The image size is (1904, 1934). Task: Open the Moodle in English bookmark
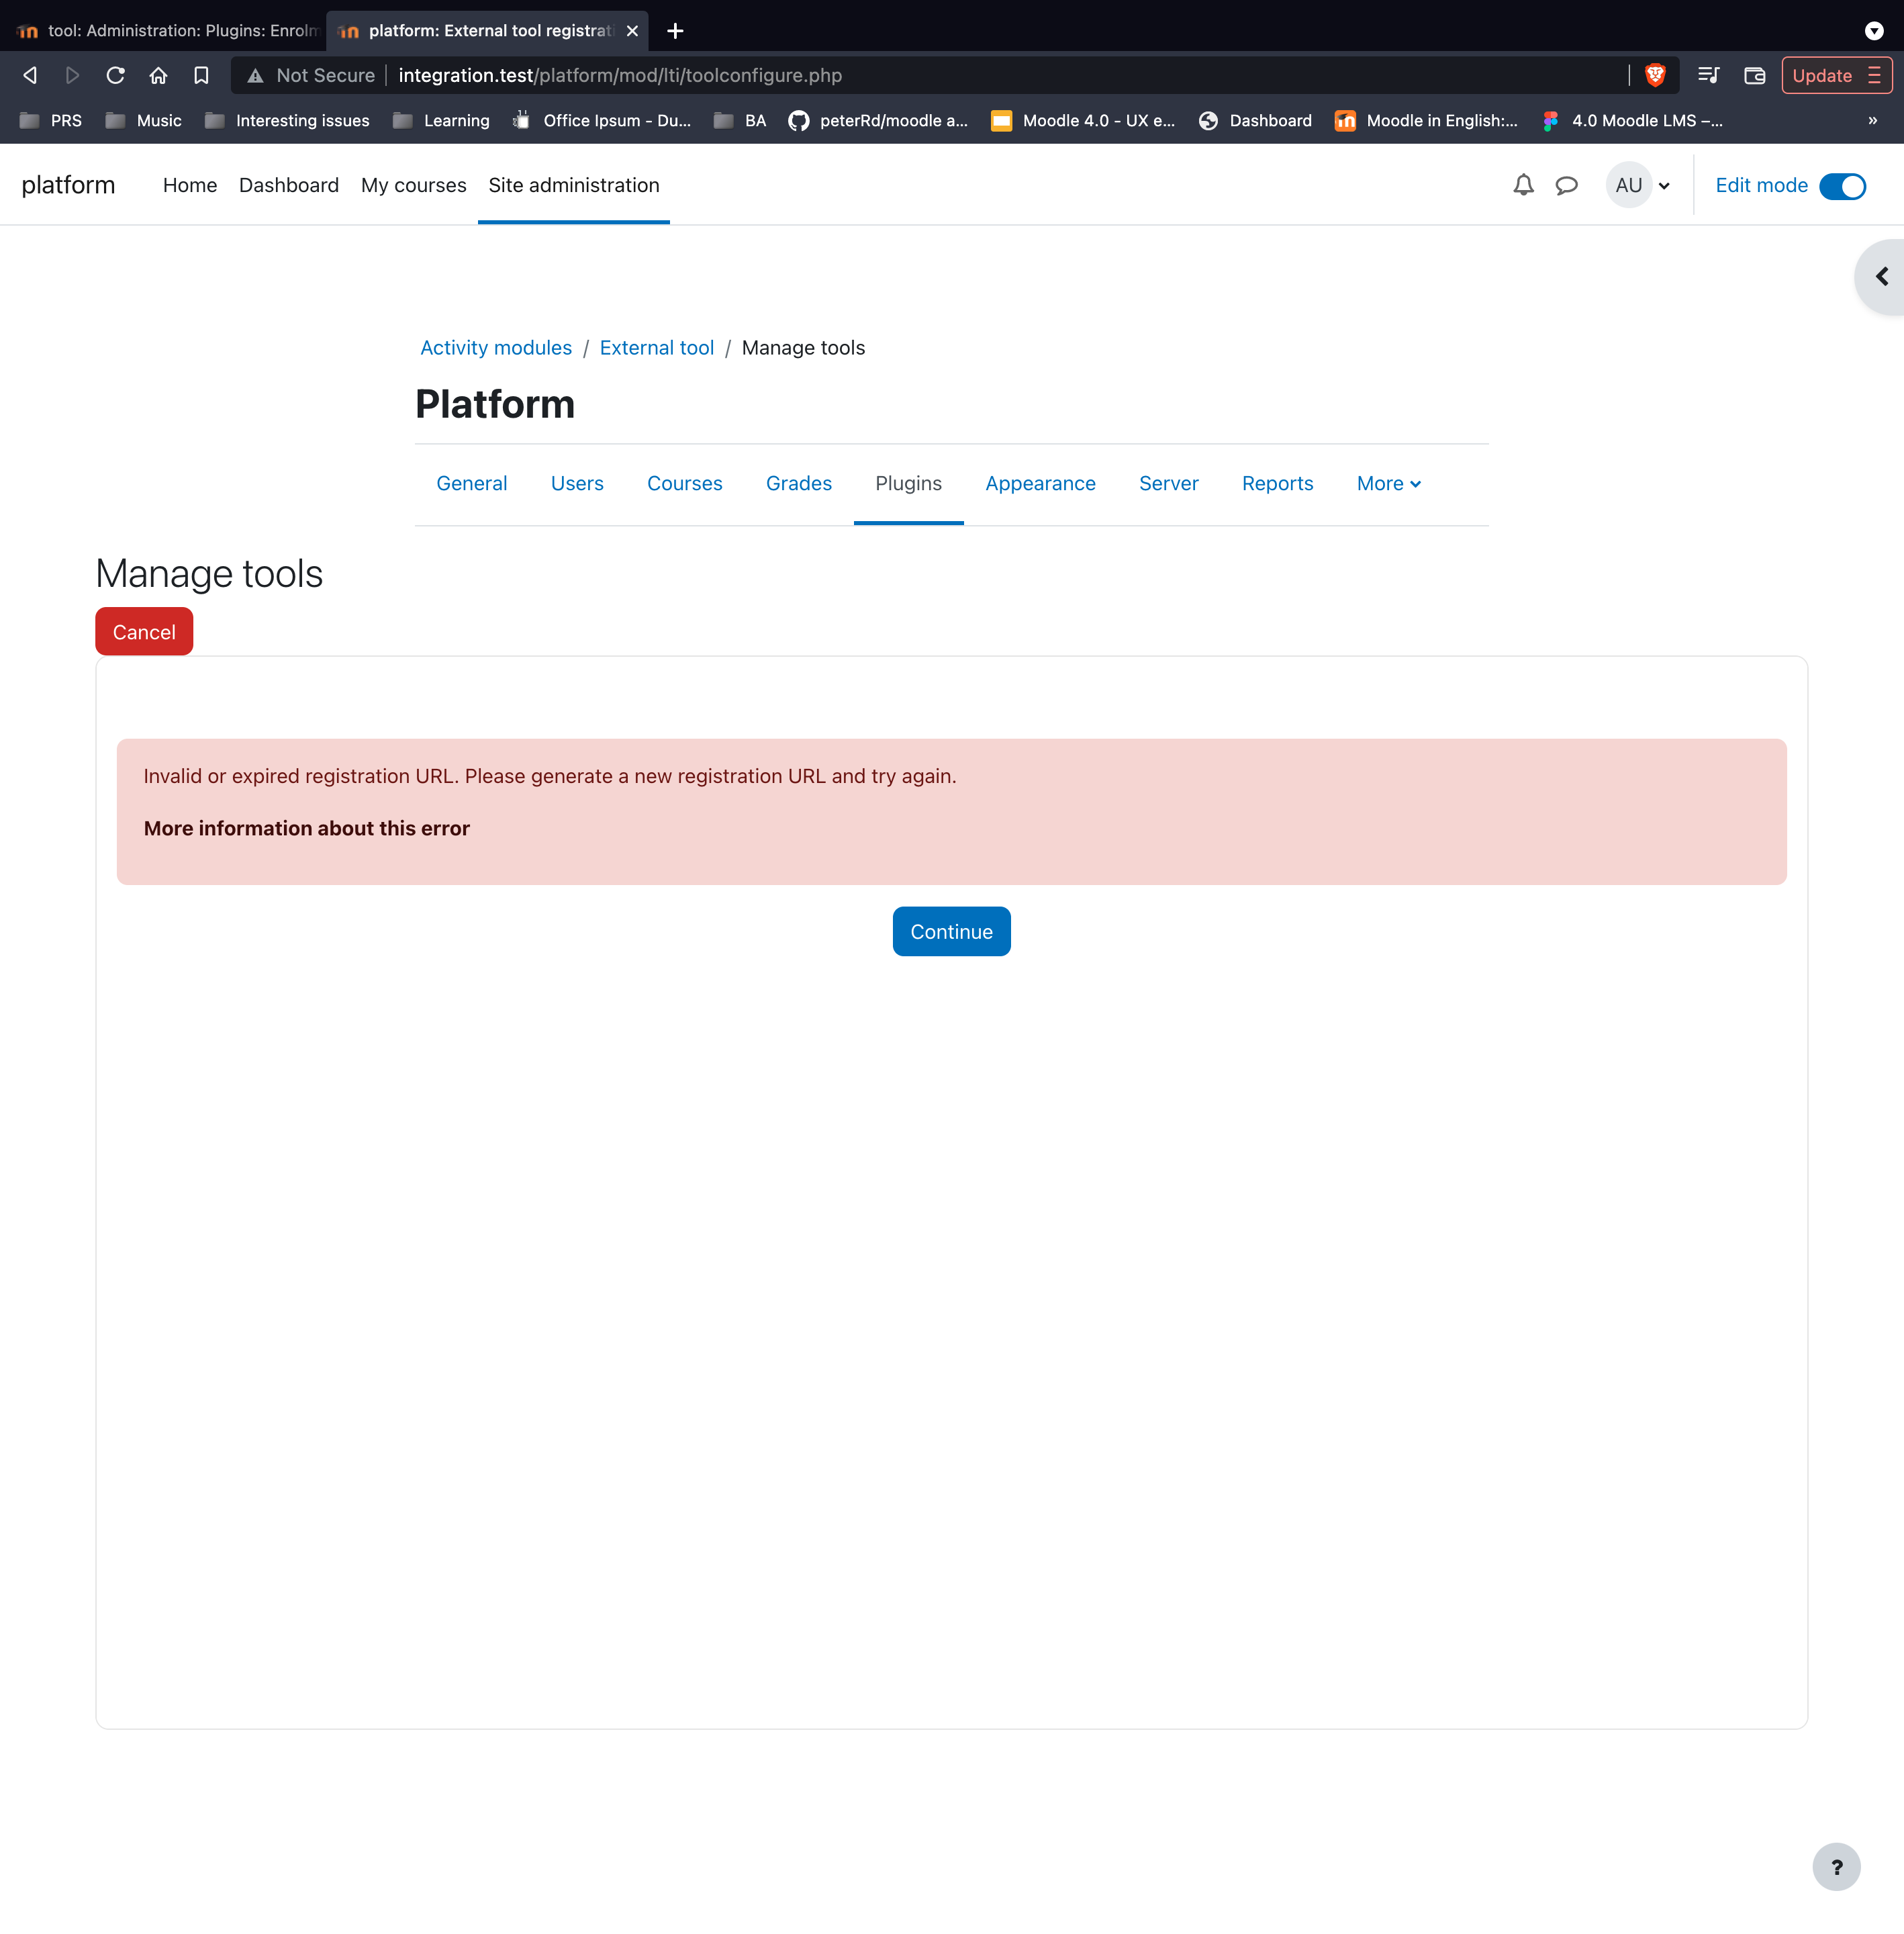(x=1426, y=120)
